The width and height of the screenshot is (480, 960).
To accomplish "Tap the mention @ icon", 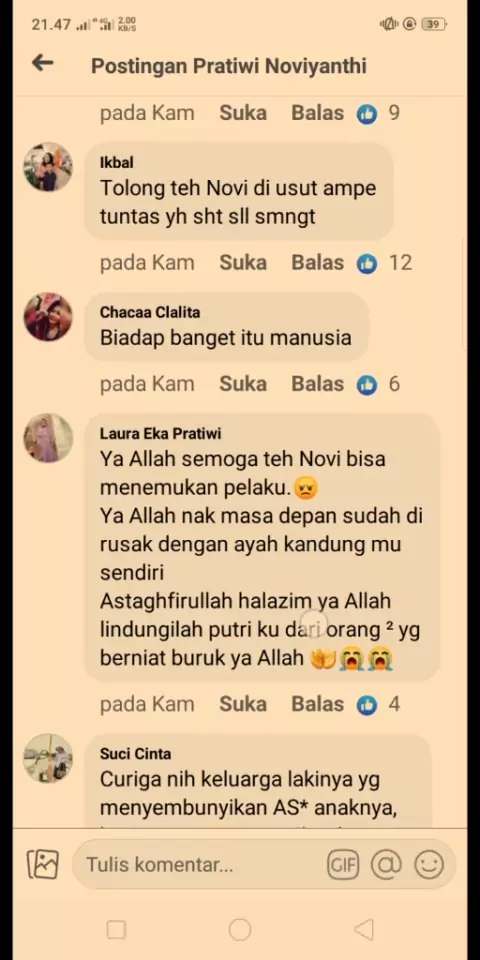I will tap(386, 864).
